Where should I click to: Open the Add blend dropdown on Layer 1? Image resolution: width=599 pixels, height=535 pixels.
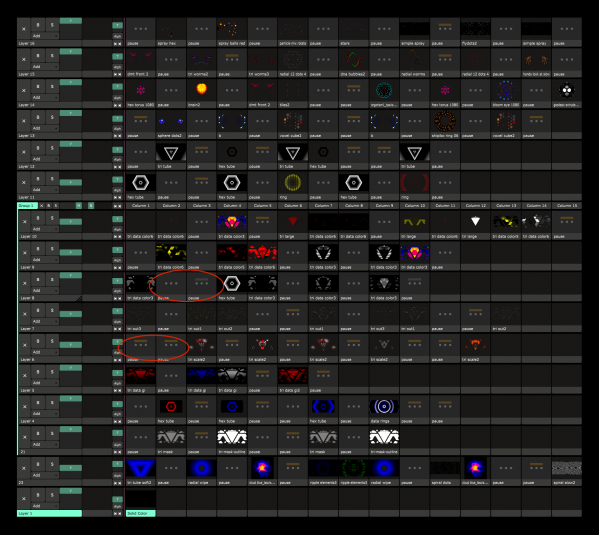point(45,506)
